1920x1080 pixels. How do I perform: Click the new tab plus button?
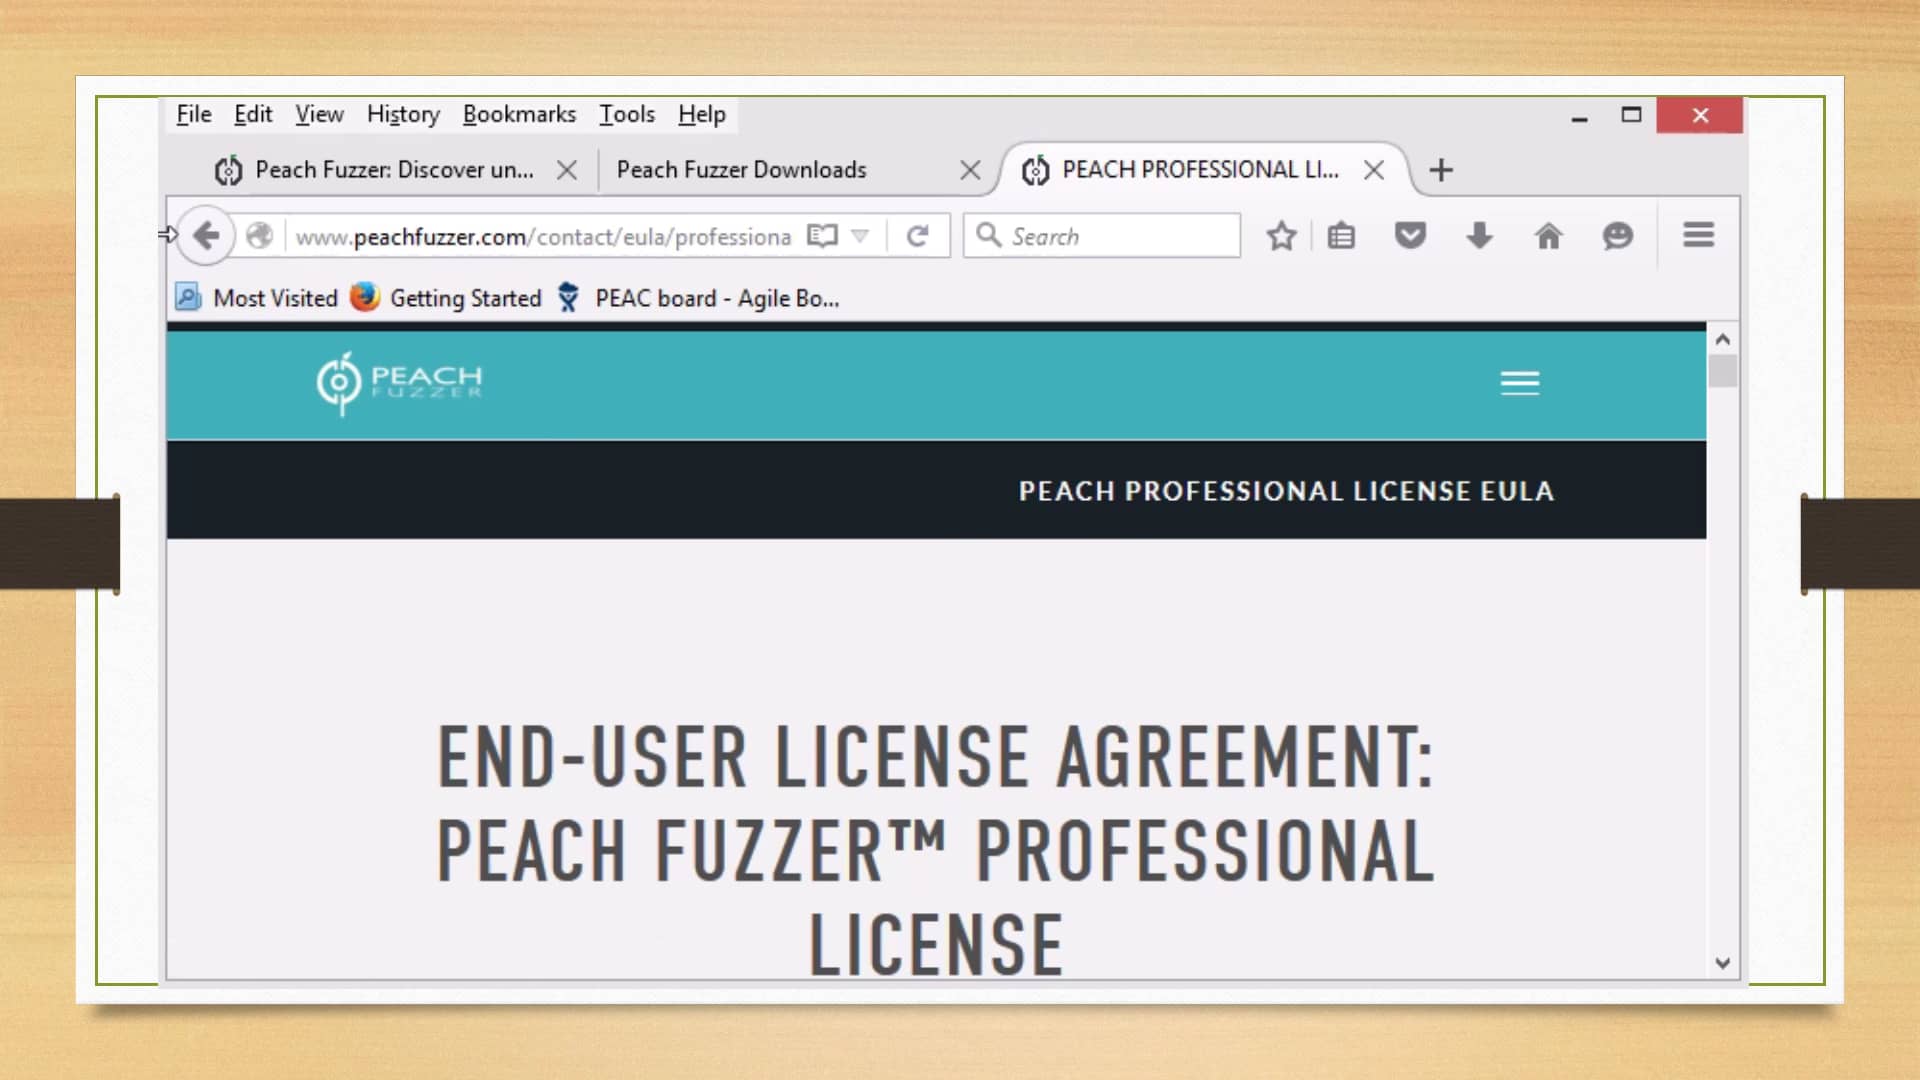pyautogui.click(x=1442, y=170)
